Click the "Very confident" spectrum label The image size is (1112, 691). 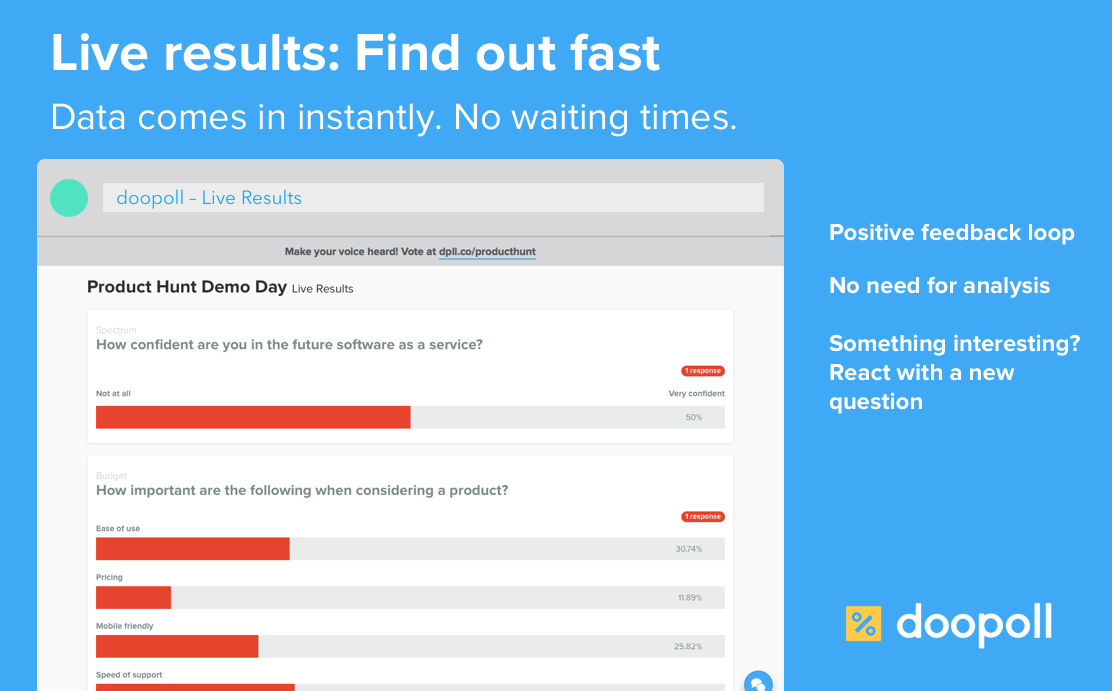pyautogui.click(x=696, y=394)
